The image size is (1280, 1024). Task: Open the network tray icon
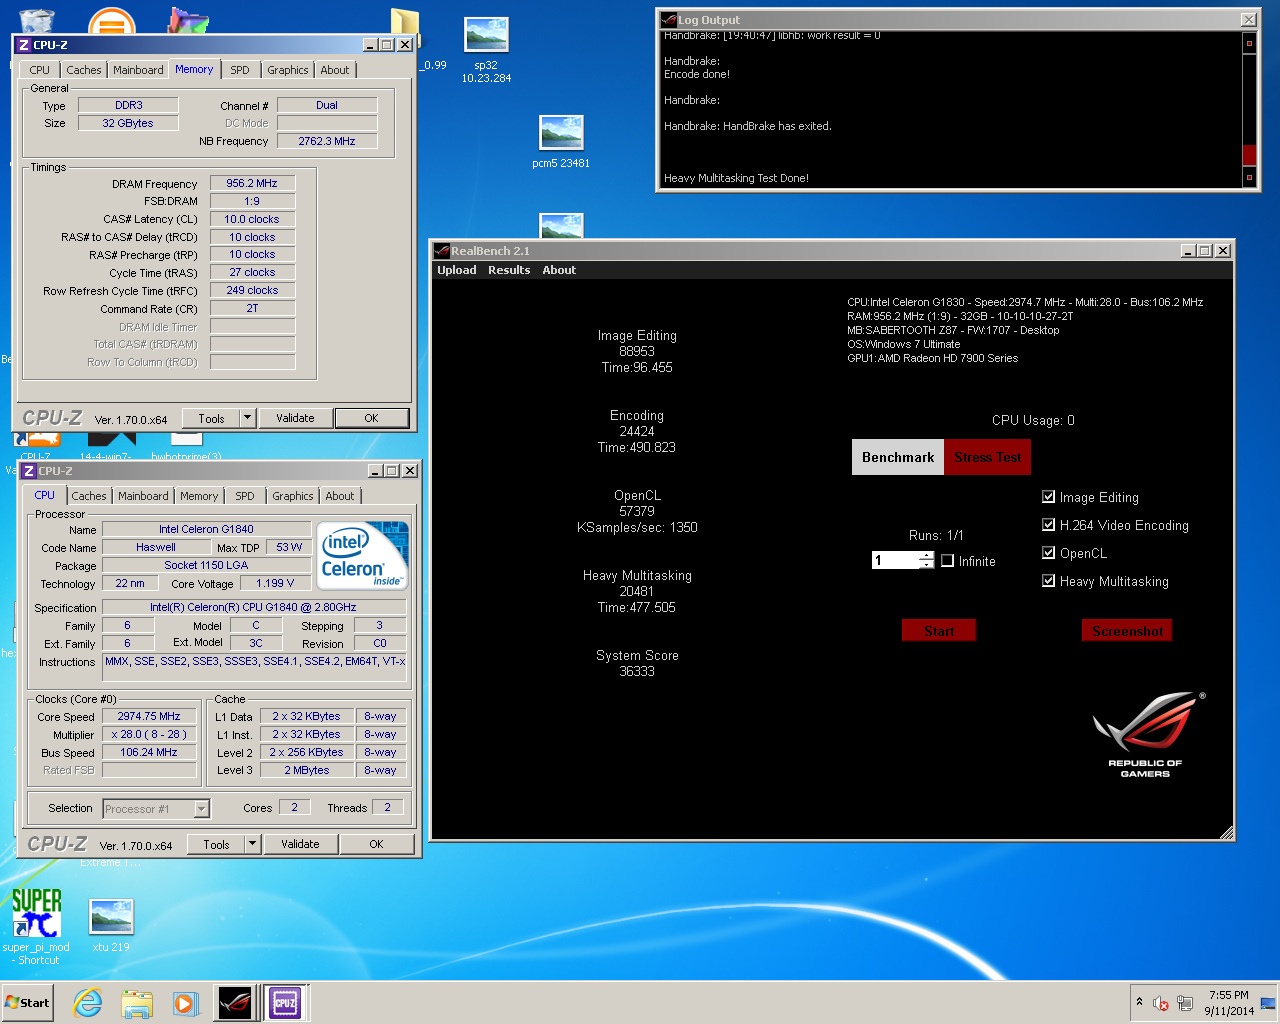pos(1185,1003)
